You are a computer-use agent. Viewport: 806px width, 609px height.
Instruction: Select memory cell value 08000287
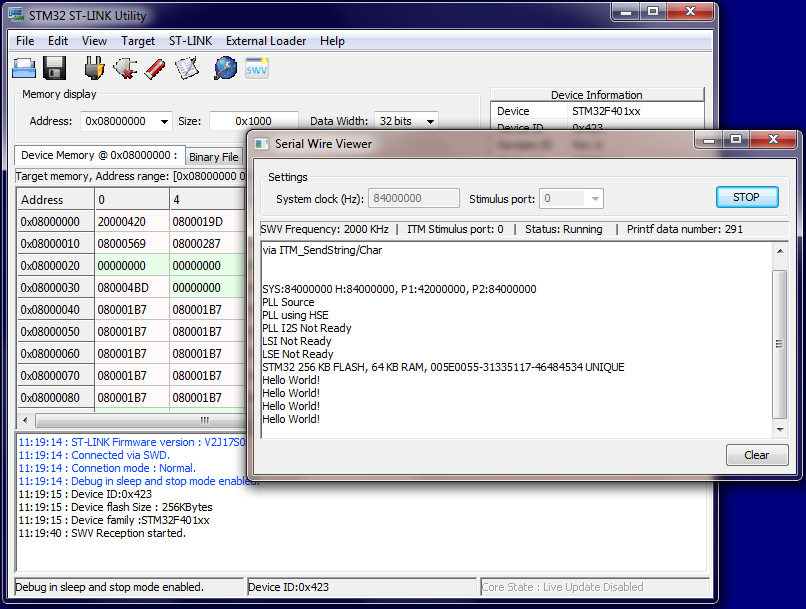tap(207, 244)
